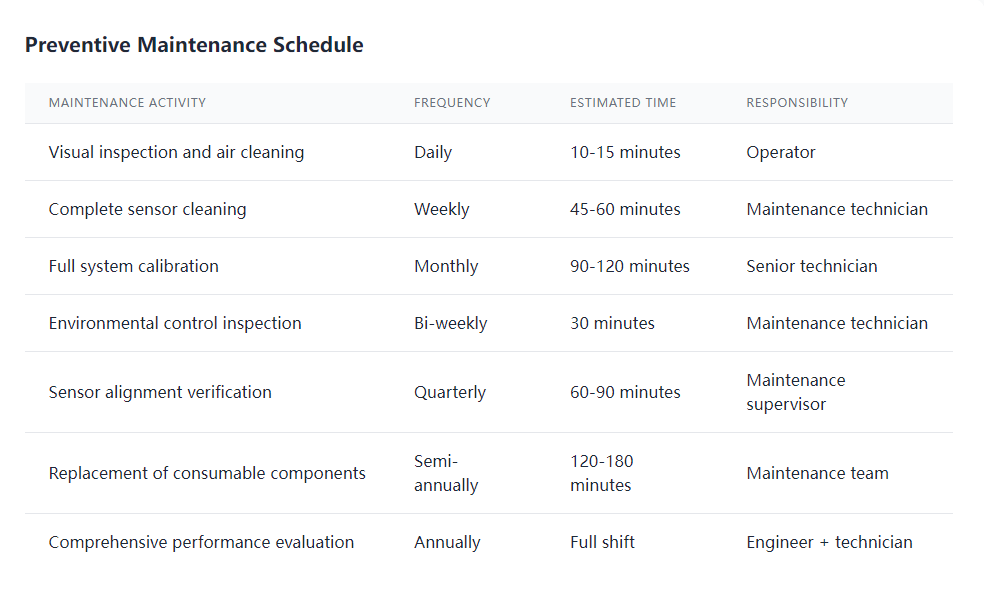Click Comprehensive performance evaluation cell
Screen dimensions: 984x593
201,542
